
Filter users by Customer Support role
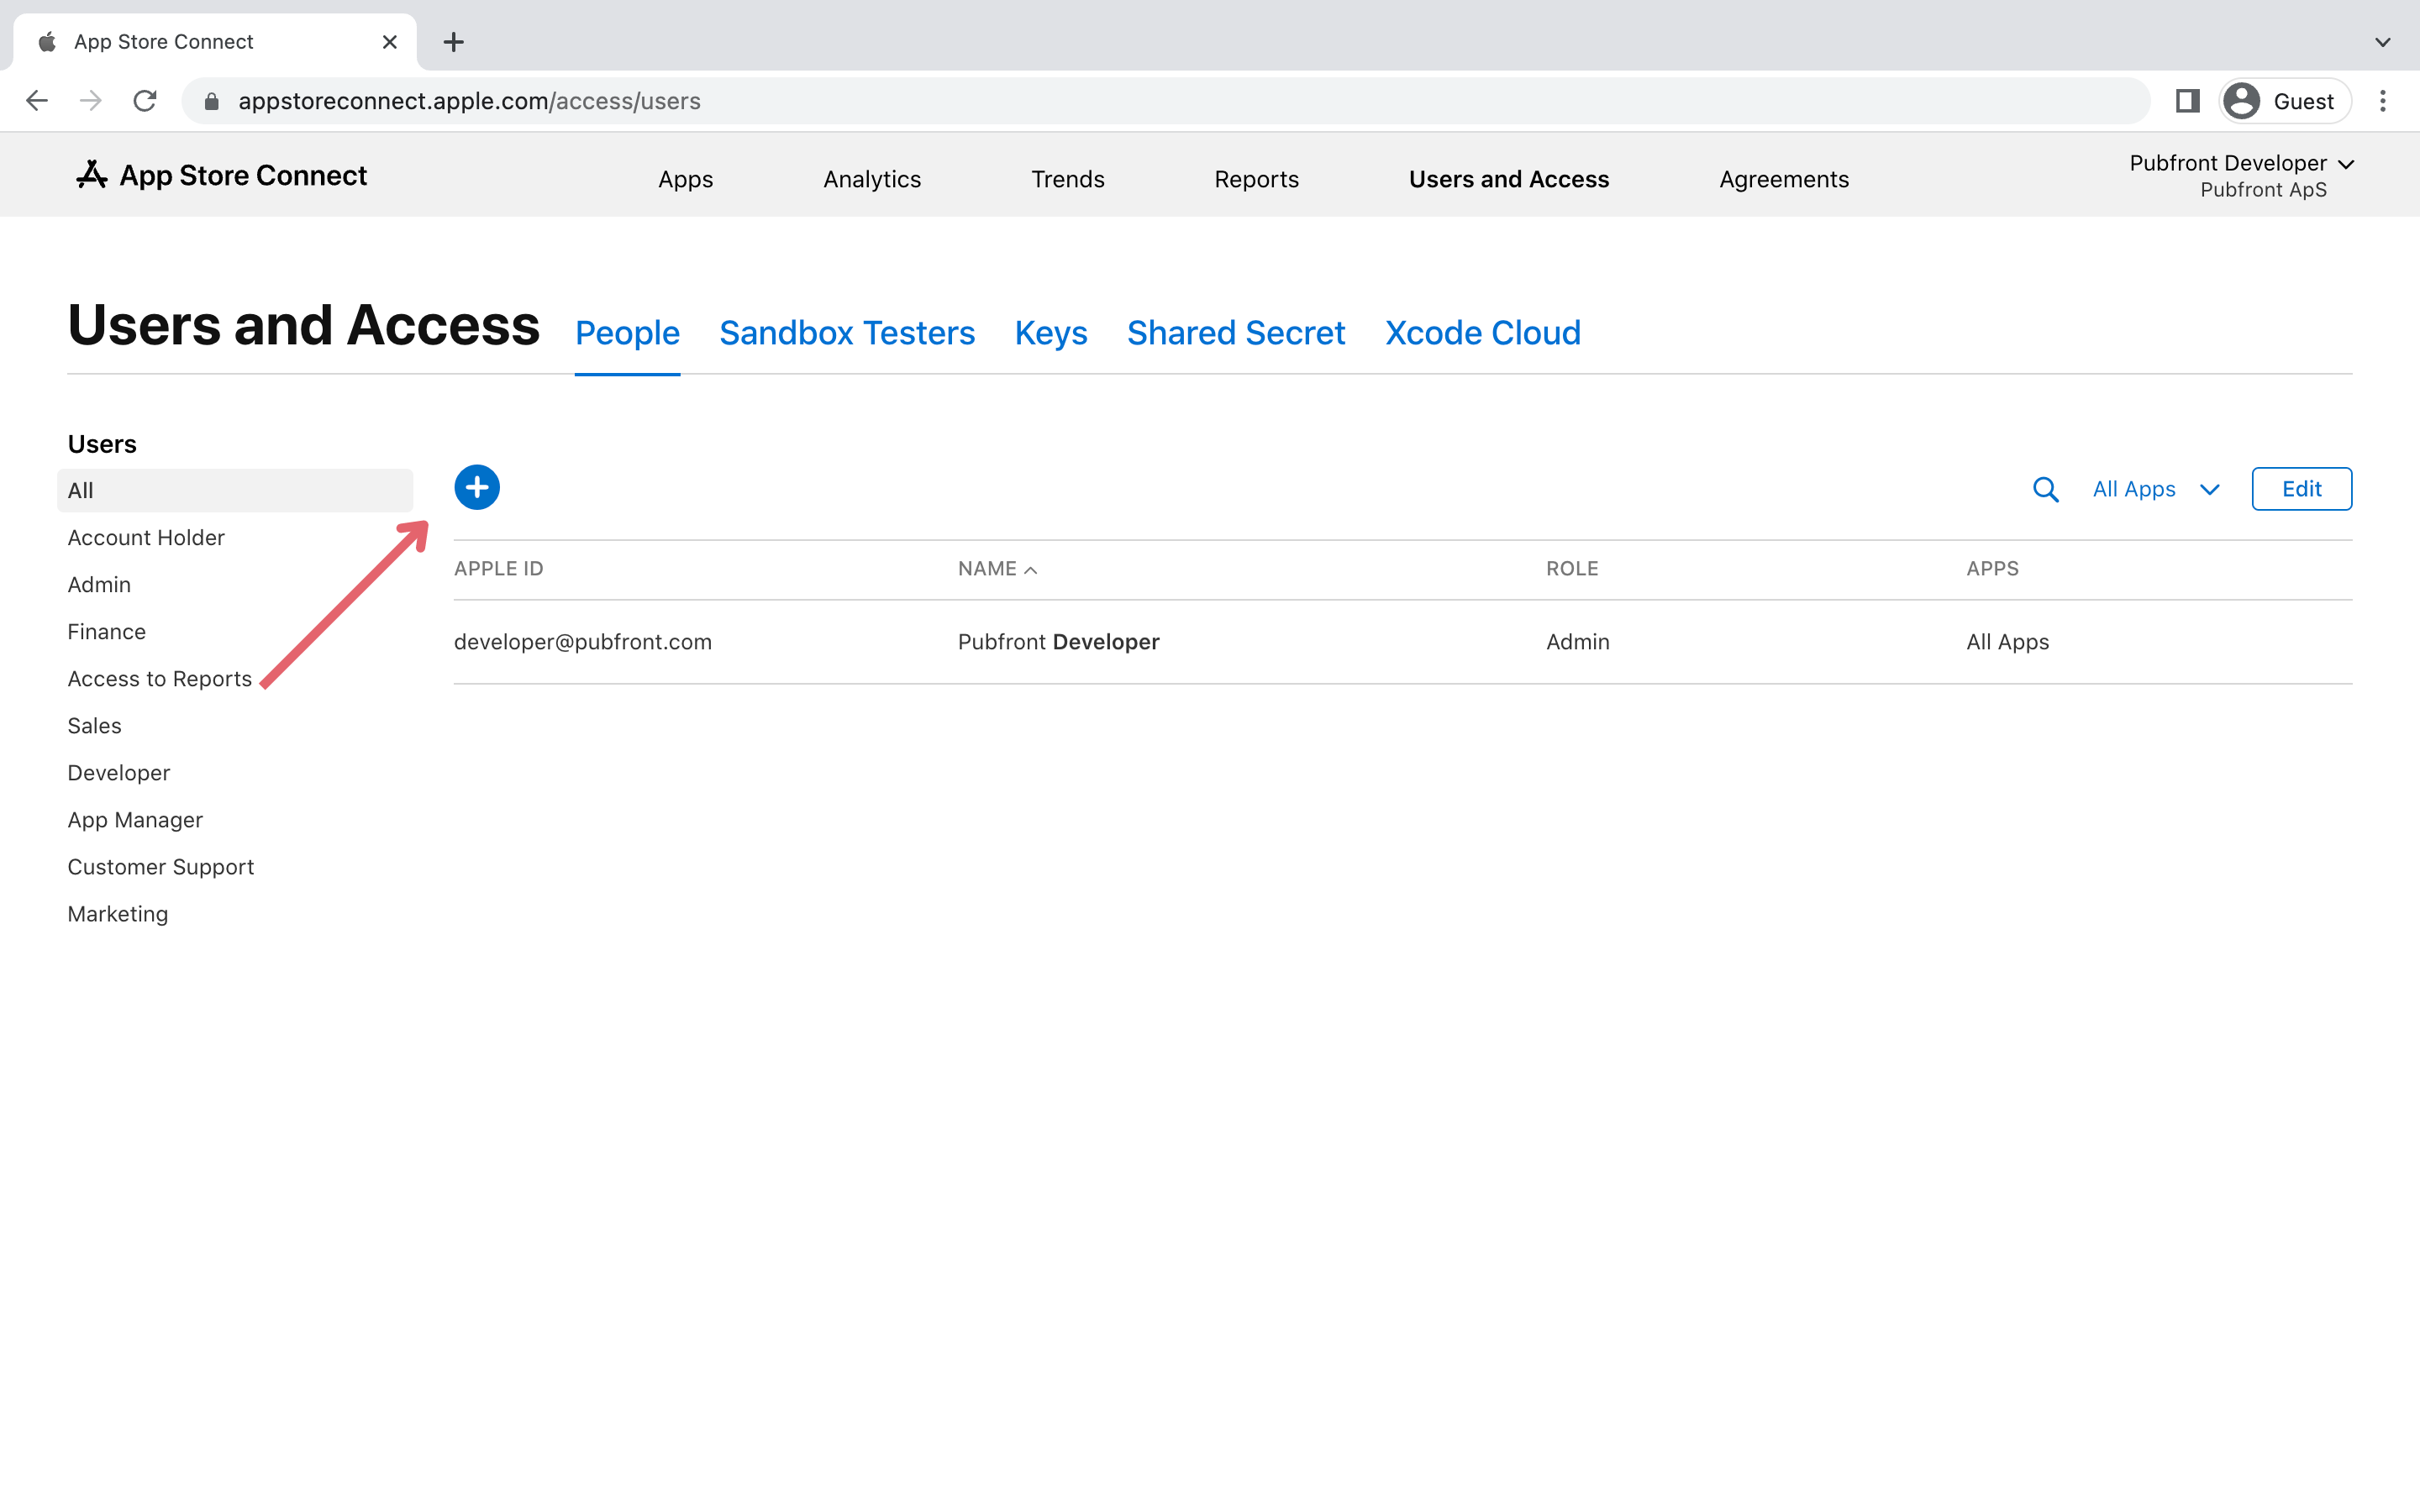[x=160, y=867]
